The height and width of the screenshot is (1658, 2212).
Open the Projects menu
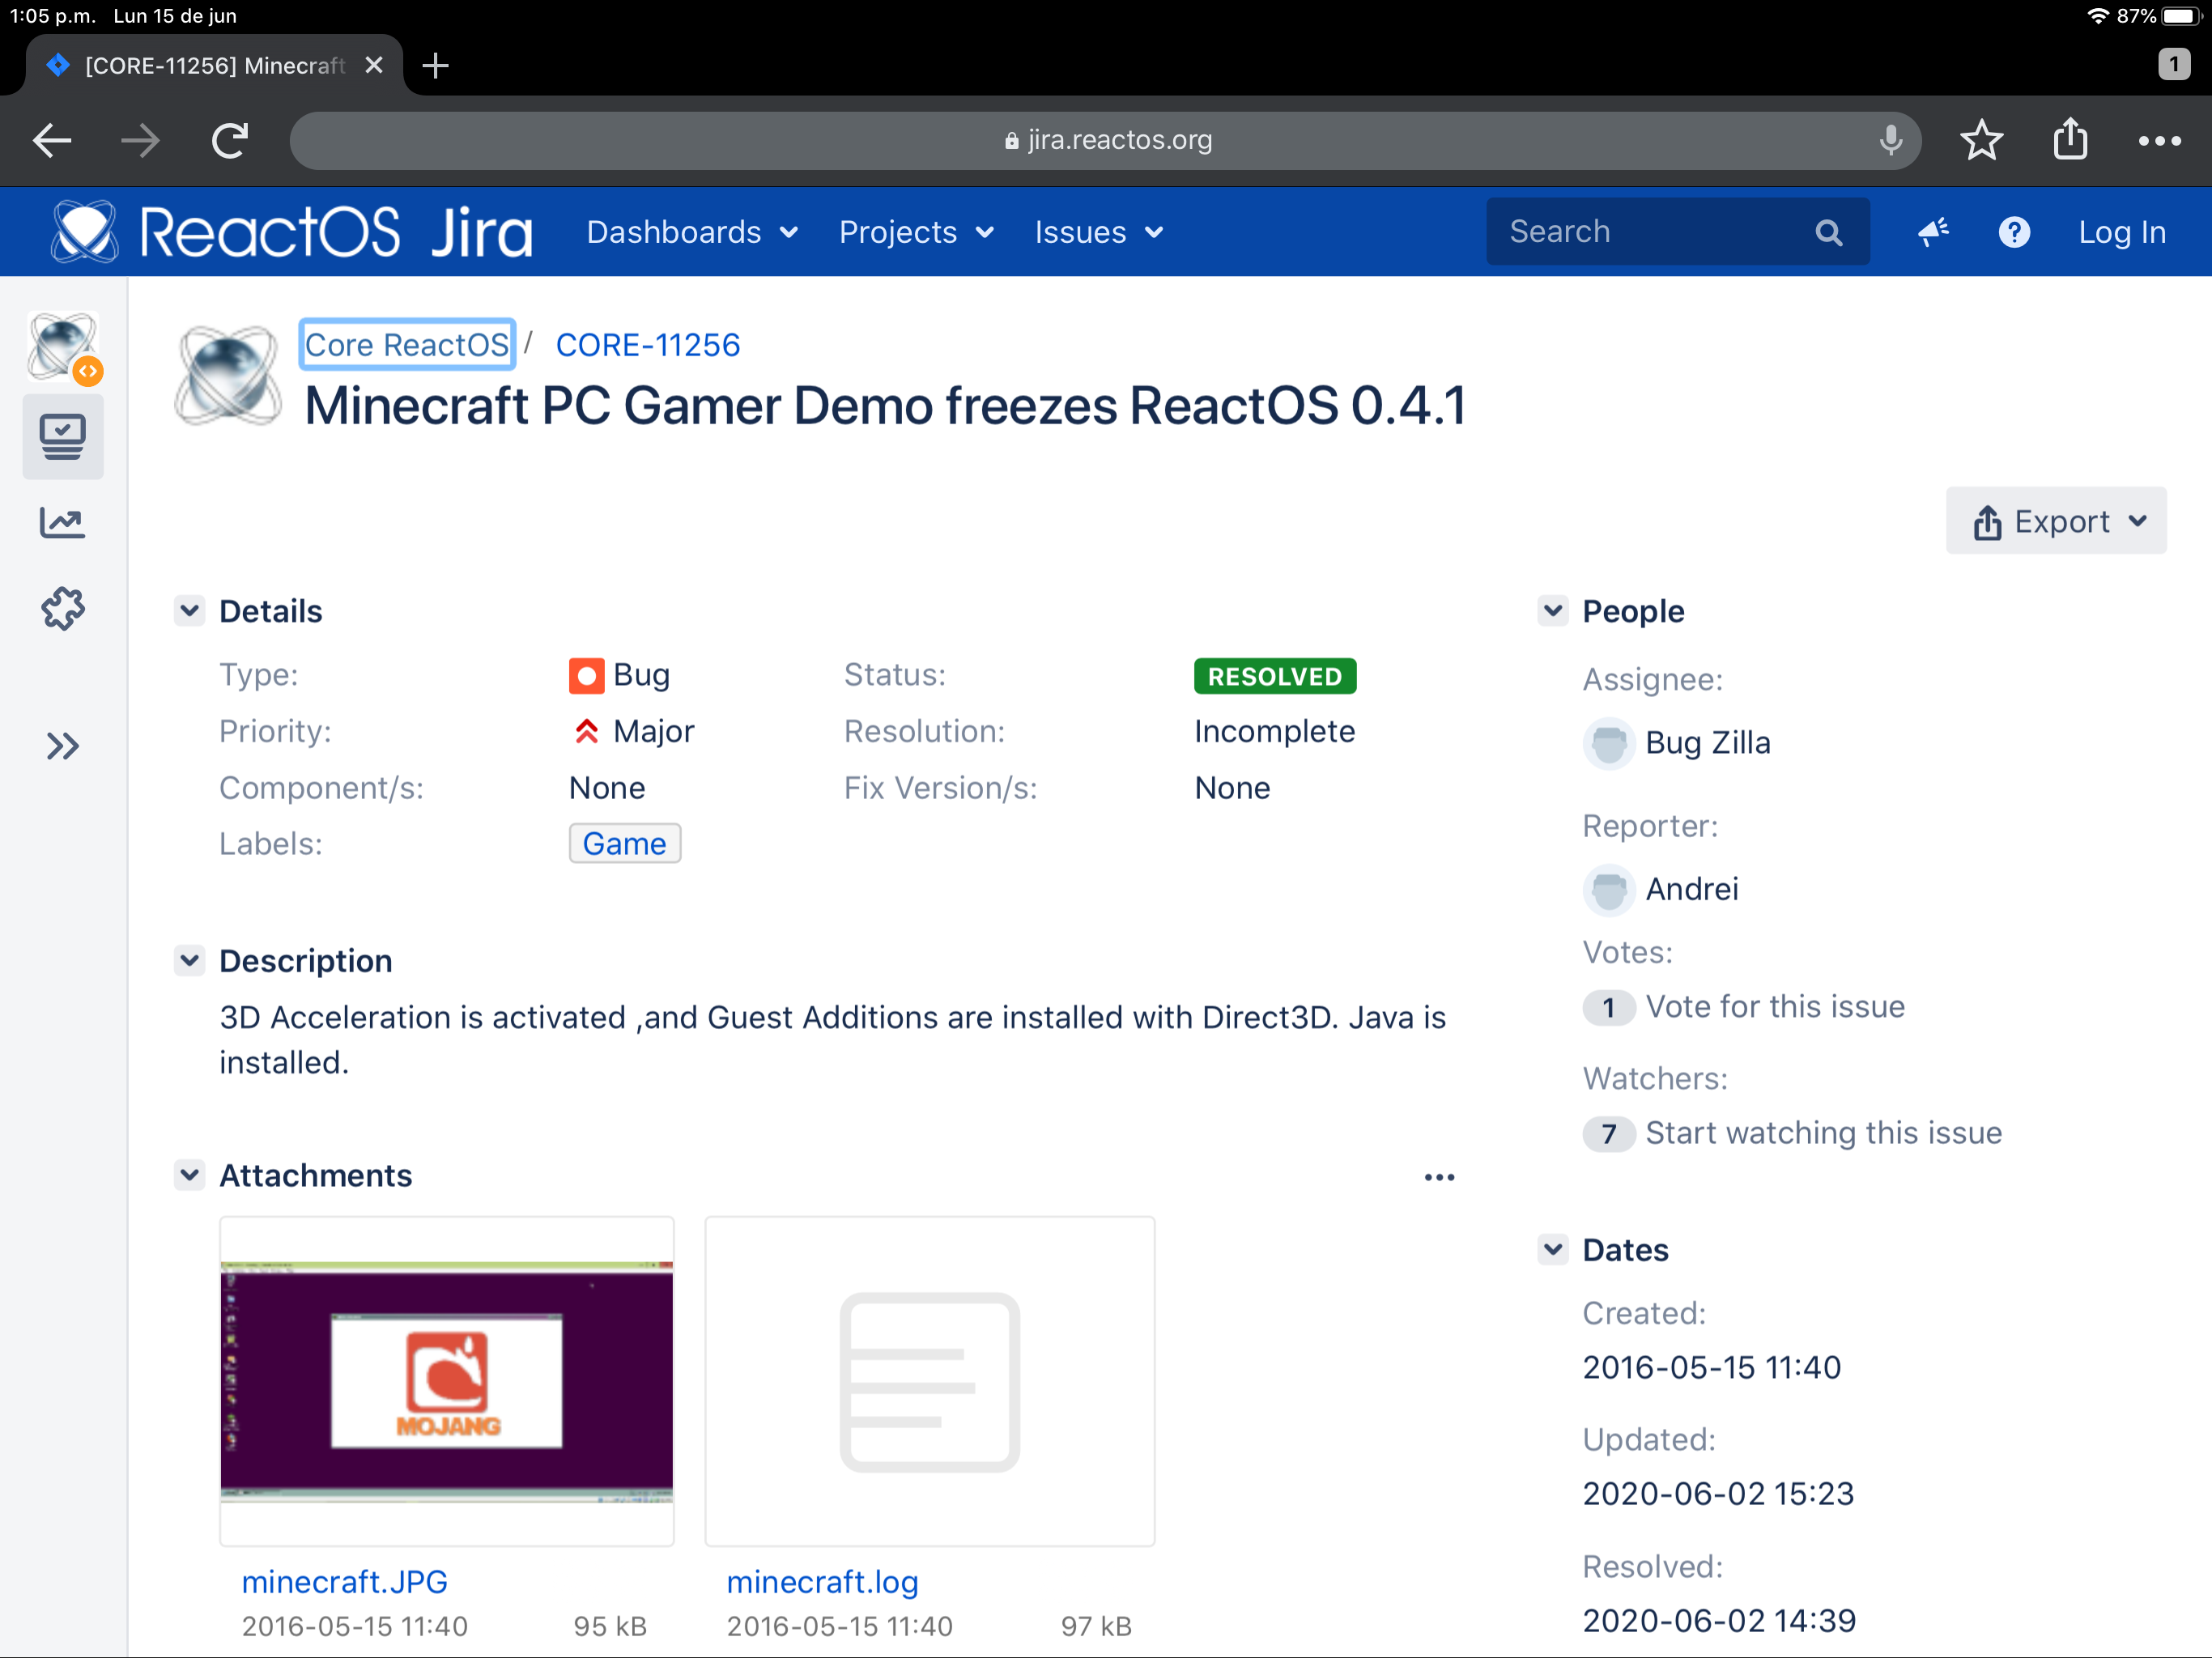[916, 232]
